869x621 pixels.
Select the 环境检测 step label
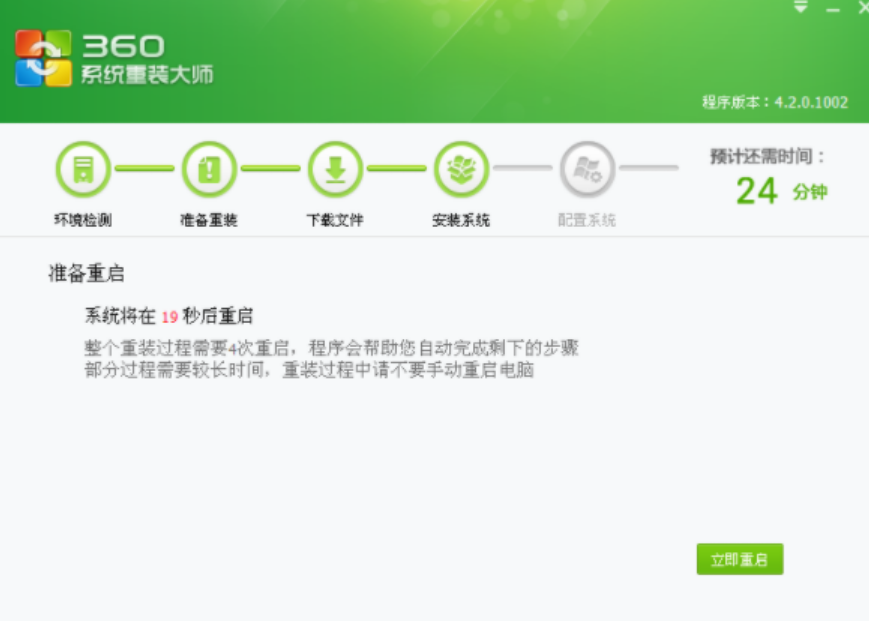click(x=83, y=220)
